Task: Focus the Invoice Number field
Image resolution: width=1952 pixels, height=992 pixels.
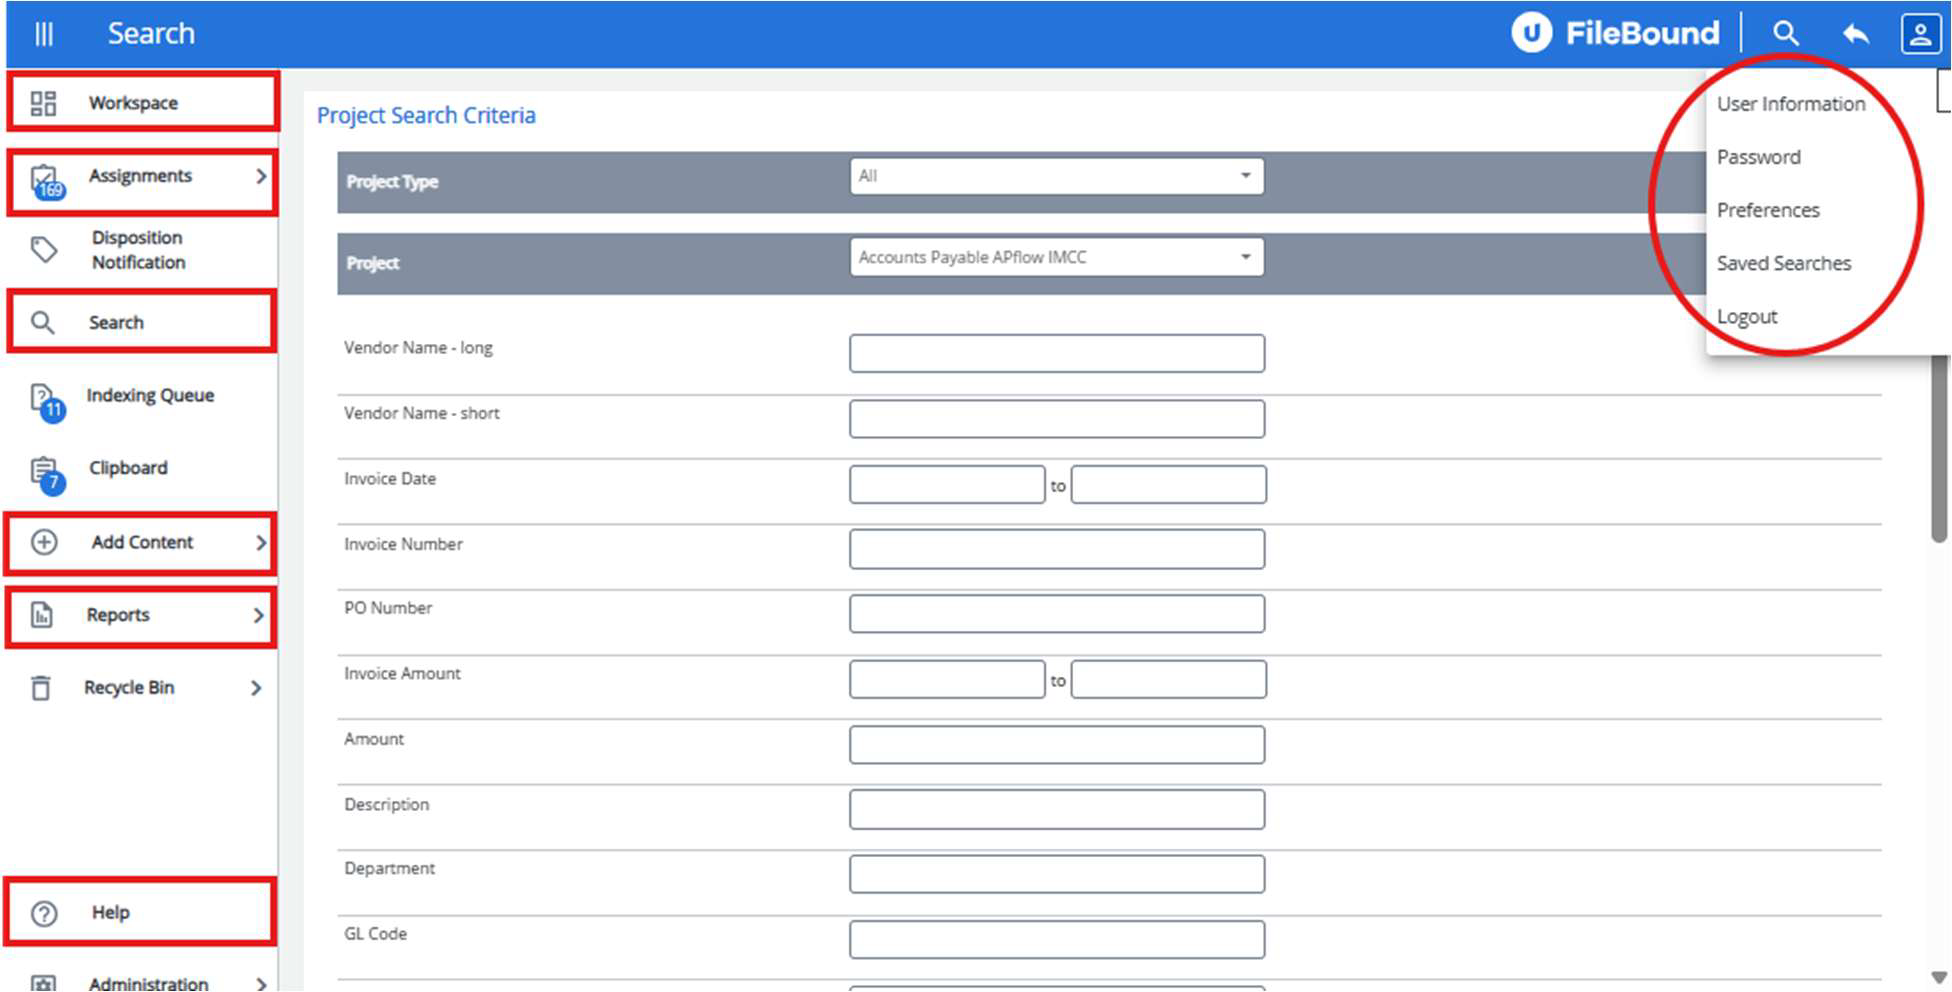Action: pos(1057,549)
